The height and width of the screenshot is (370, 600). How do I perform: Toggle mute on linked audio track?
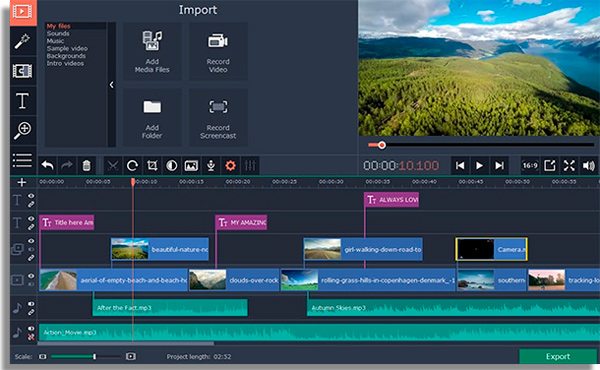point(31,304)
